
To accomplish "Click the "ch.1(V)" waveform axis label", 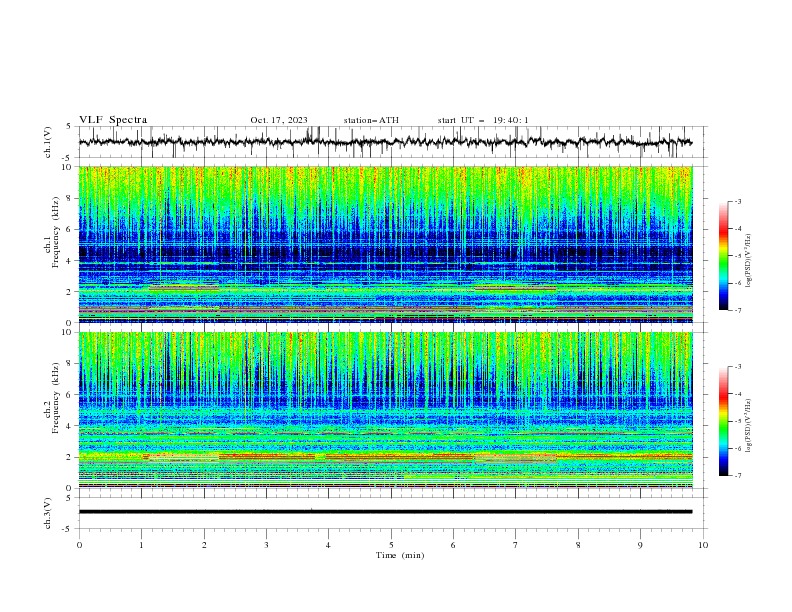I will [x=48, y=142].
